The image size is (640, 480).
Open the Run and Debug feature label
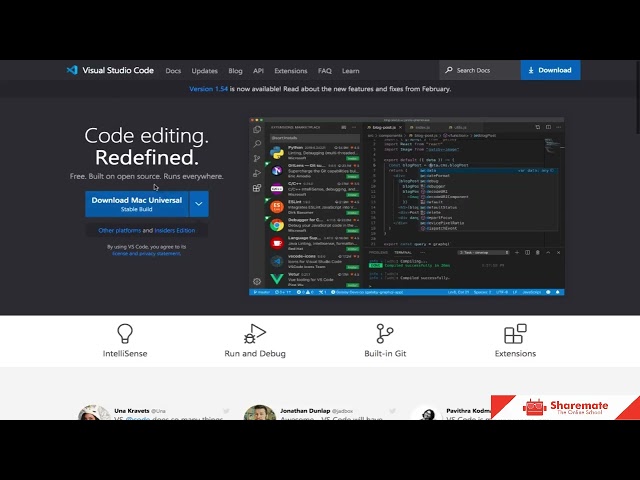tap(255, 353)
